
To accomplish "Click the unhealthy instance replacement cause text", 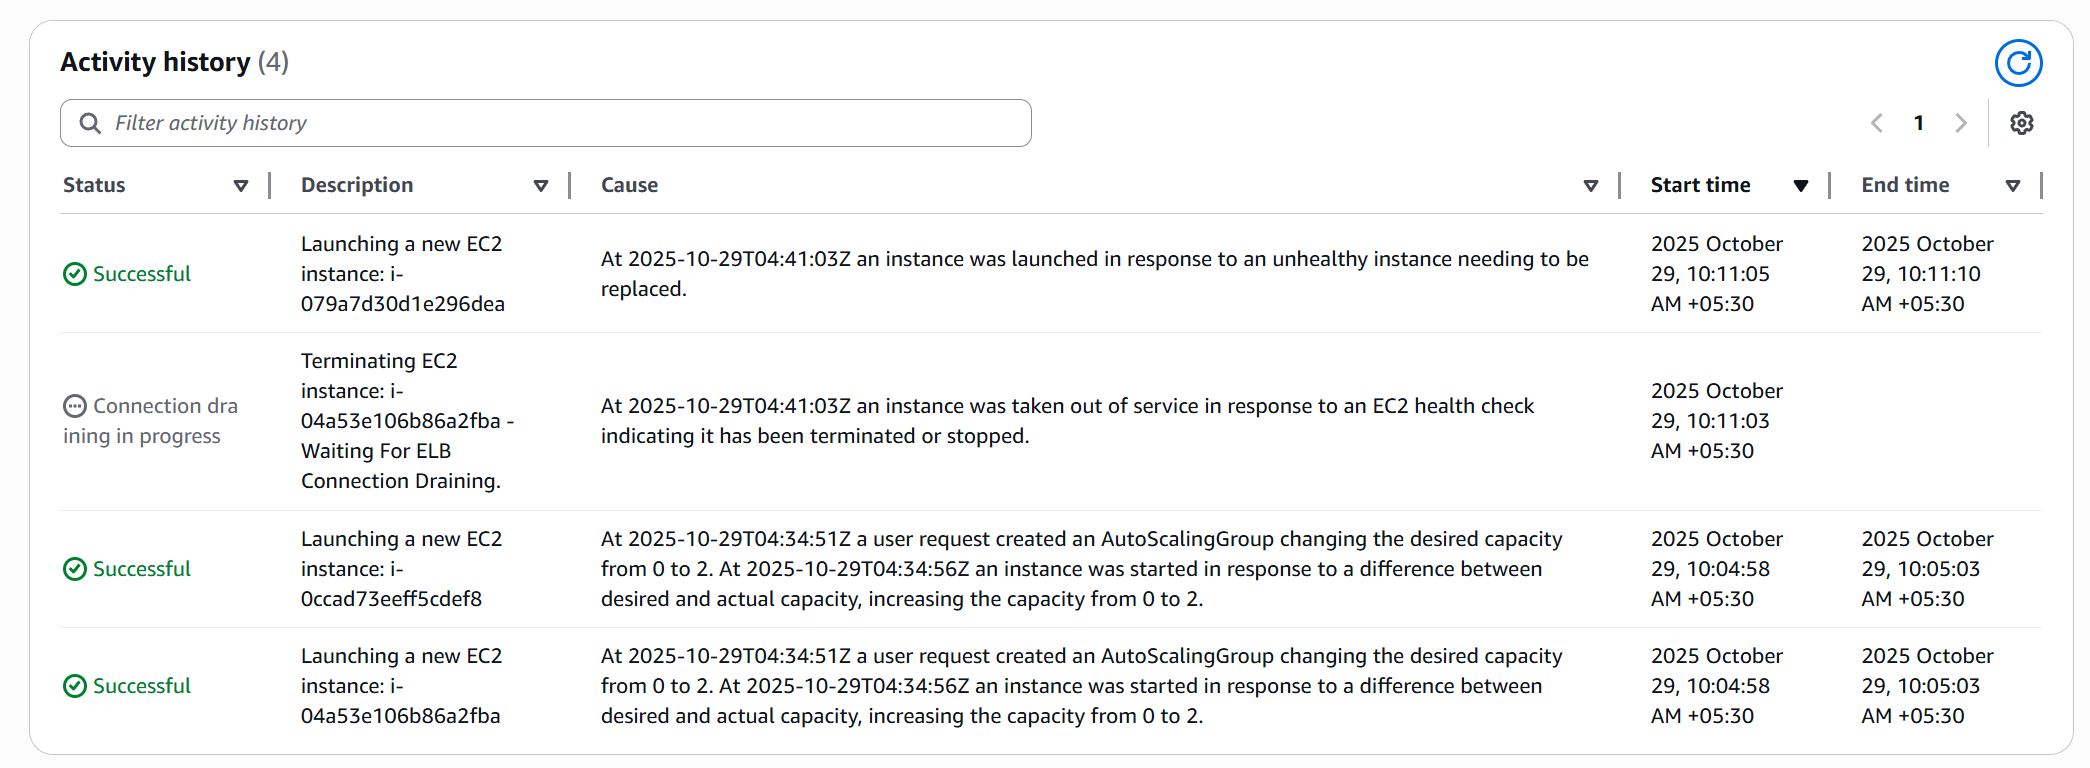I will pos(1094,273).
